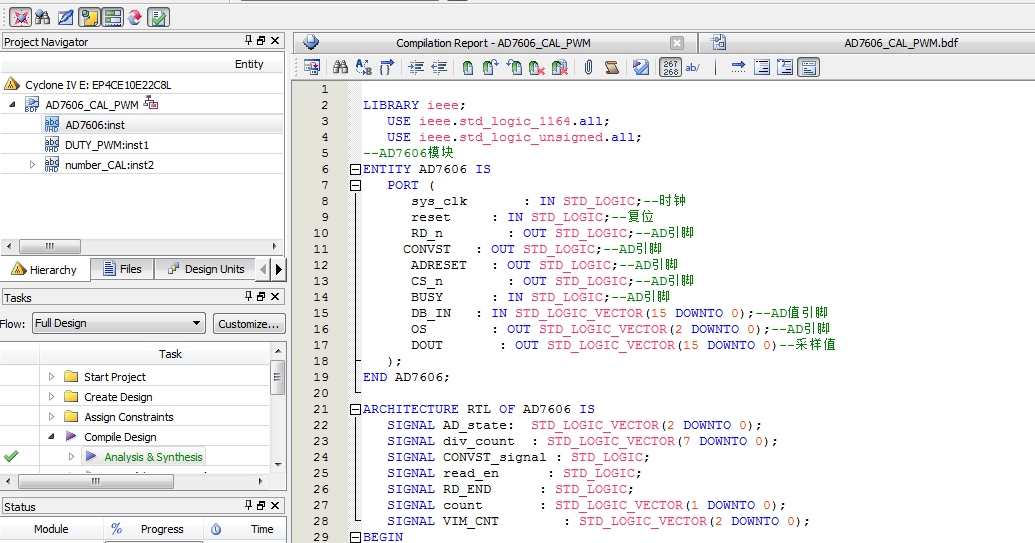Open the Flow dropdown showing Full Design
The image size is (1035, 543).
pos(118,323)
